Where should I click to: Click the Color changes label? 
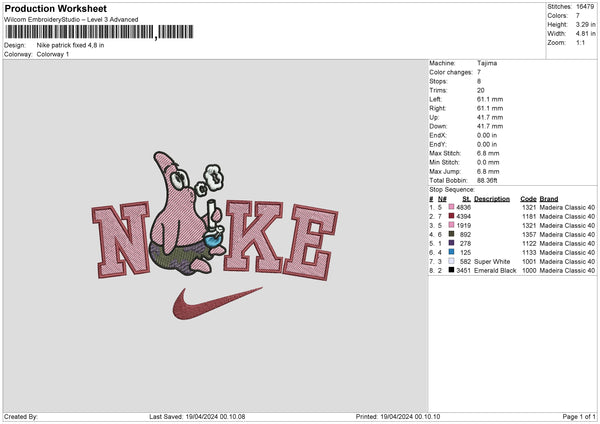pos(451,72)
